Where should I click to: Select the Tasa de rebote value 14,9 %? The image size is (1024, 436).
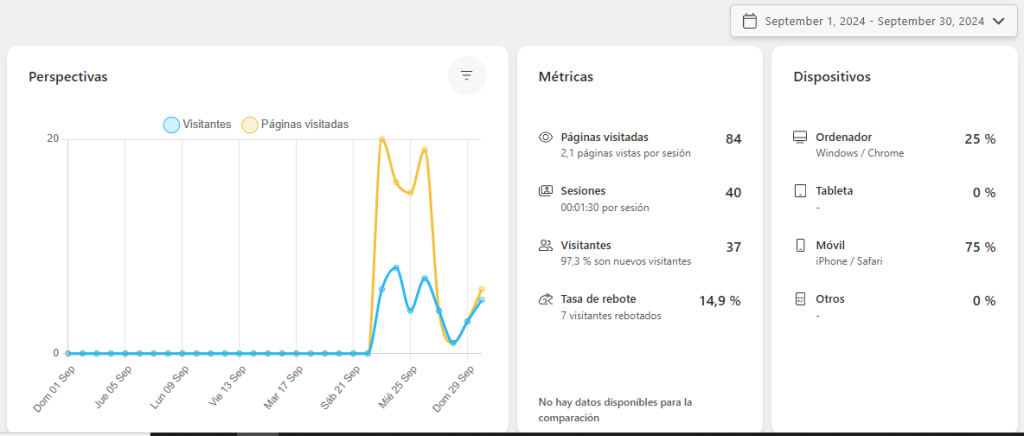pyautogui.click(x=719, y=300)
